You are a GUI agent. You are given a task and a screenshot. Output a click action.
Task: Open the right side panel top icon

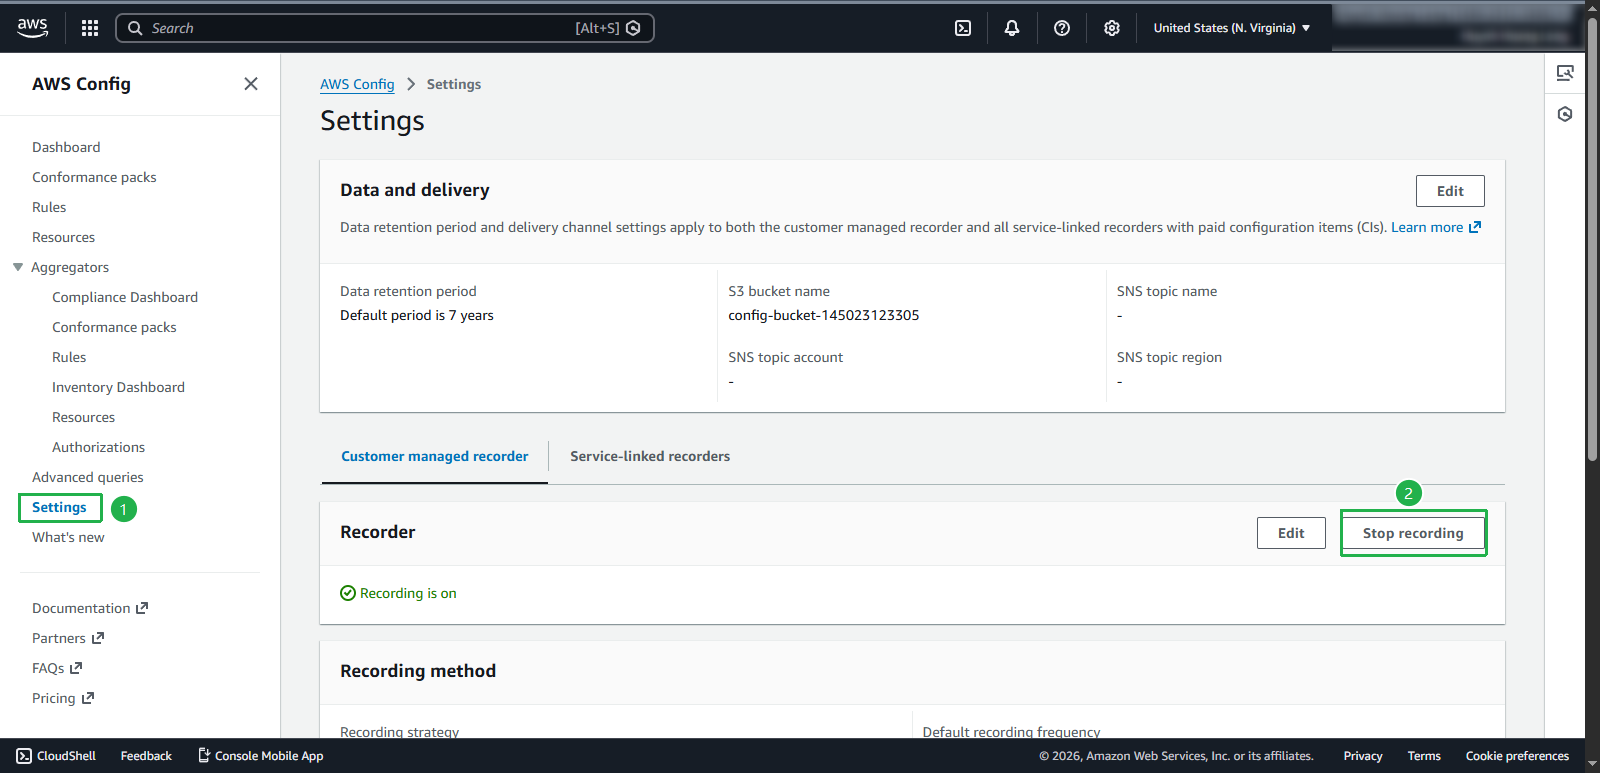tap(1565, 73)
